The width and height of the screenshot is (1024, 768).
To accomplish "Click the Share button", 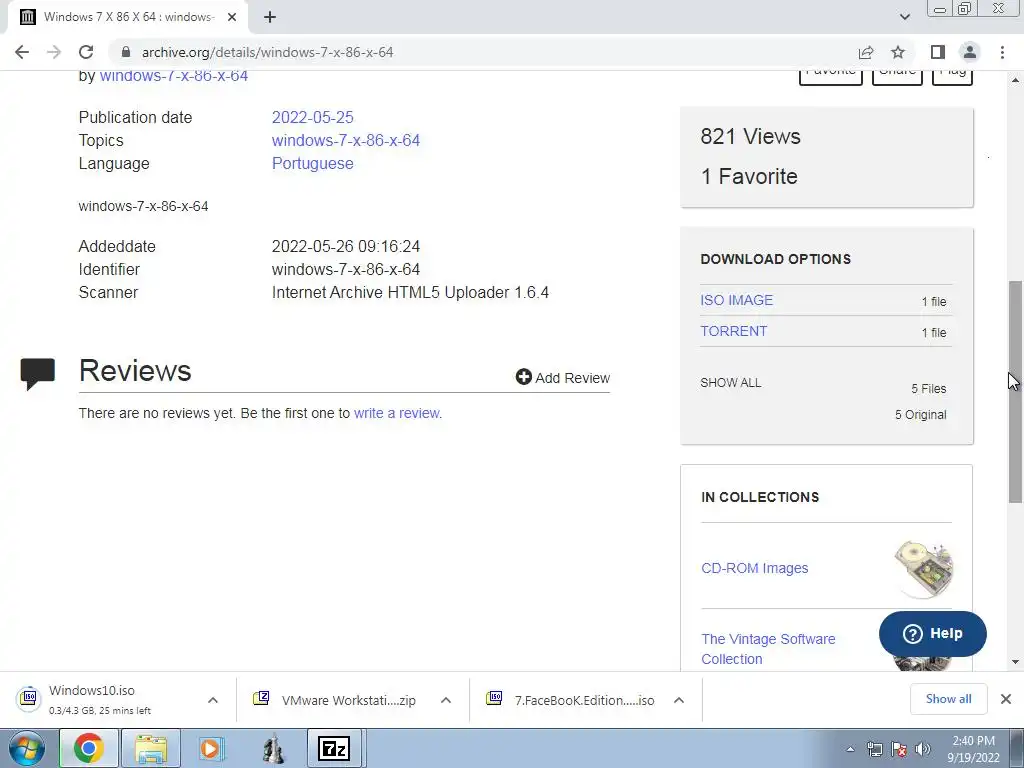I will [x=897, y=76].
